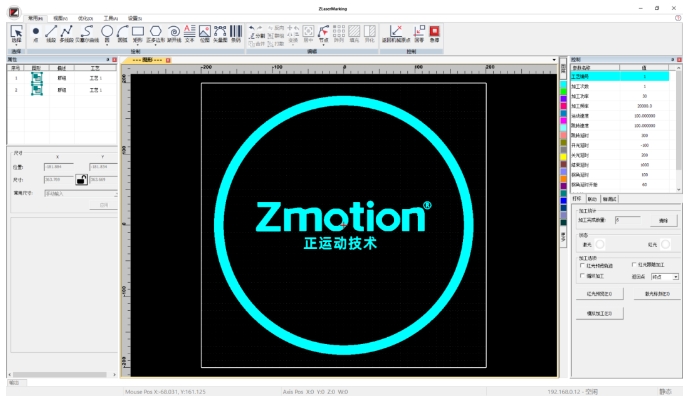Screen dimensions: 692x401
Task: Insert Text (文本) object tool
Action: [x=189, y=34]
